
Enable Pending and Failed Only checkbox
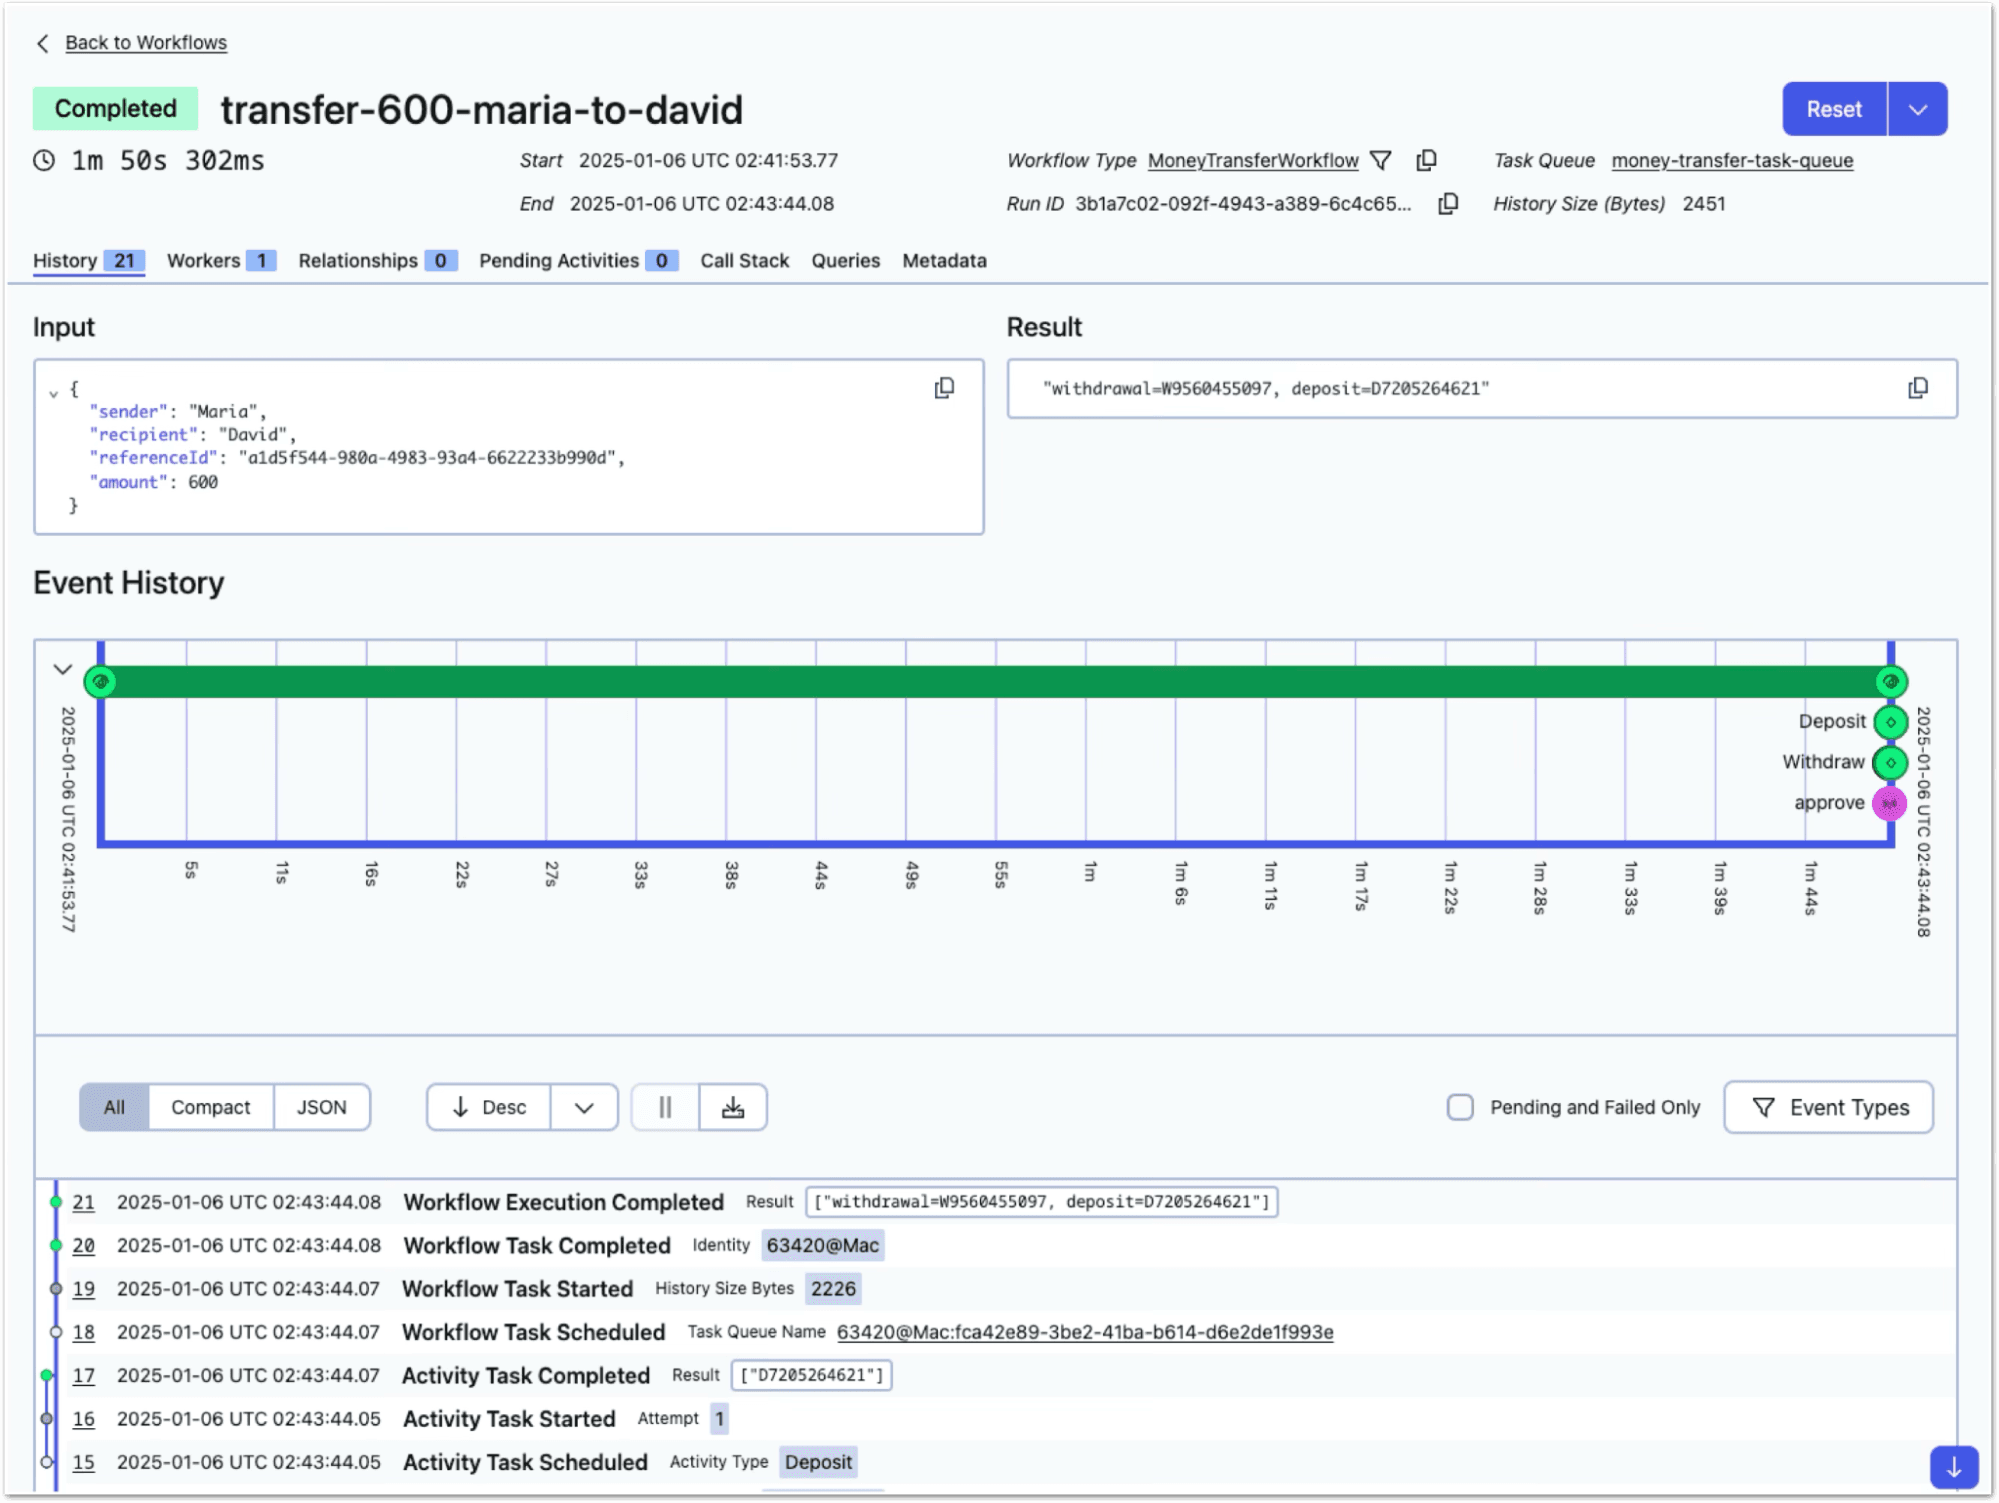click(x=1460, y=1107)
